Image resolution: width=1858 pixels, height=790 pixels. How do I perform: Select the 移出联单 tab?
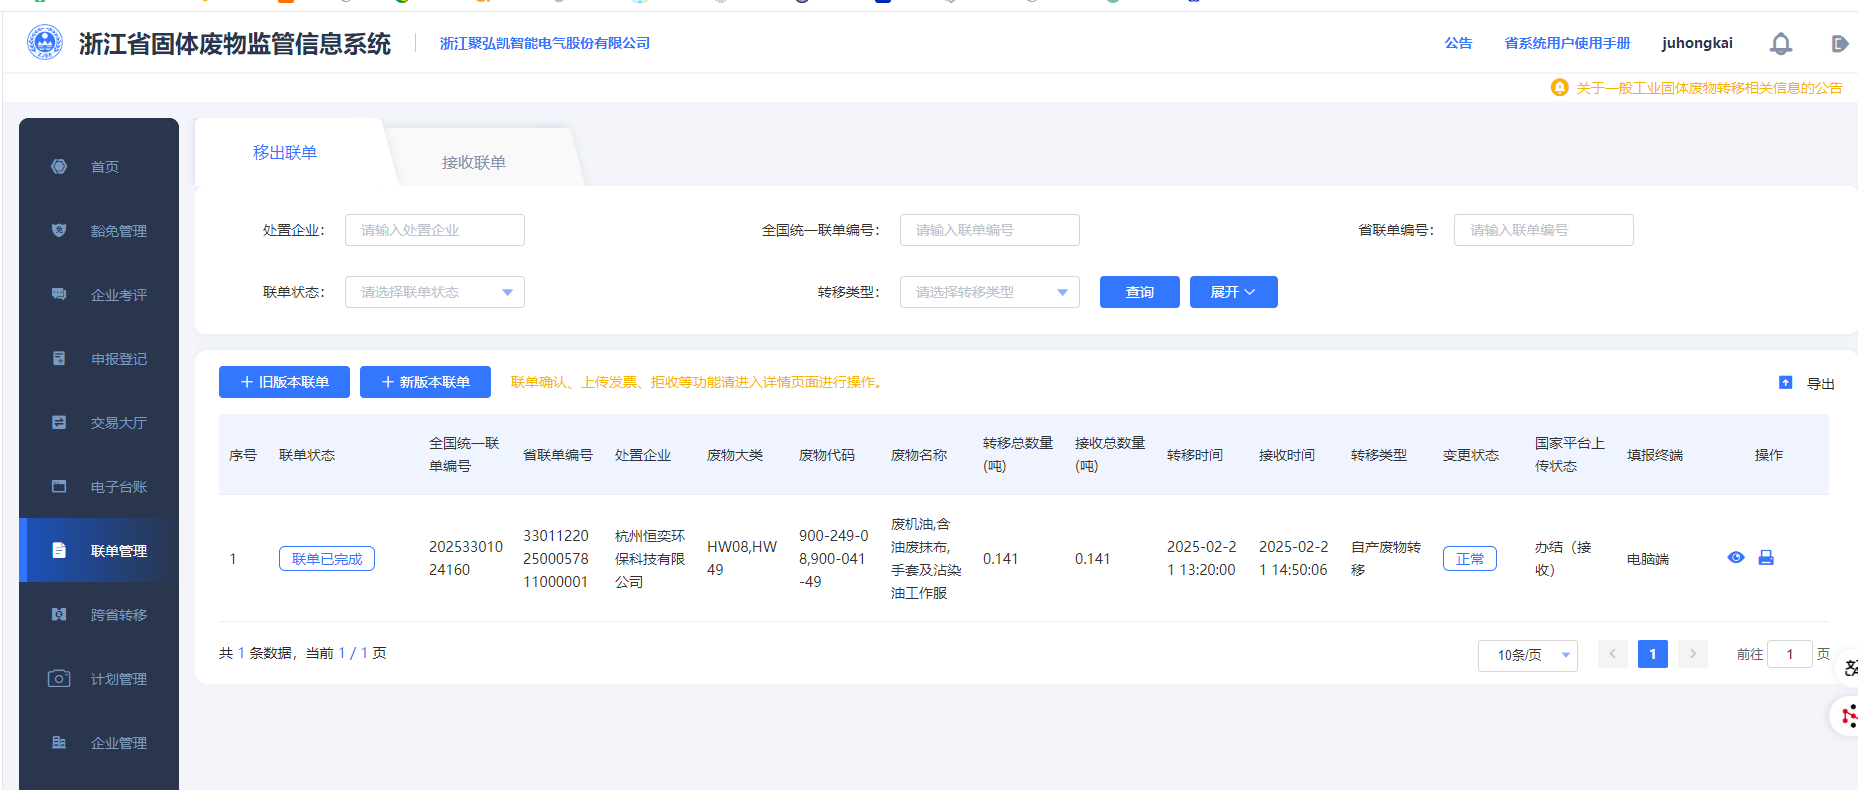(x=285, y=152)
